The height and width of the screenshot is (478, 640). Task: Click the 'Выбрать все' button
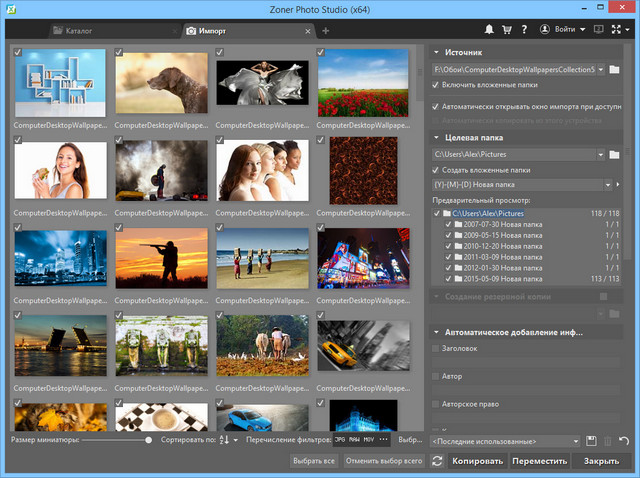(x=313, y=461)
